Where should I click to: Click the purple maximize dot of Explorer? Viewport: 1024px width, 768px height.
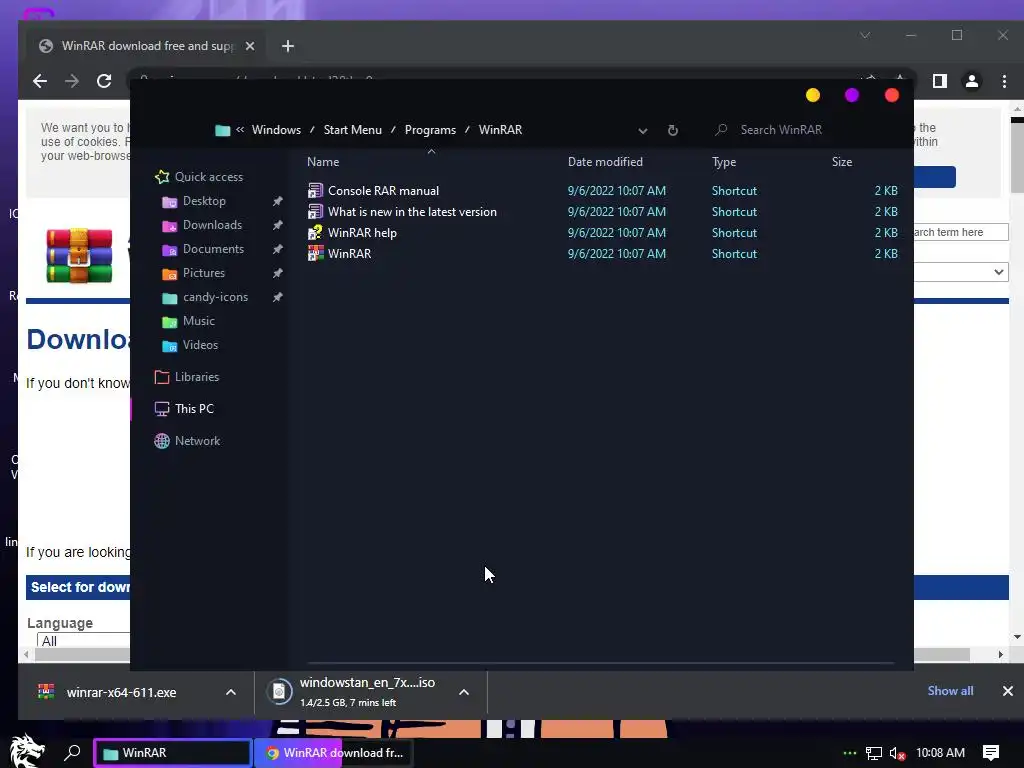[x=852, y=95]
